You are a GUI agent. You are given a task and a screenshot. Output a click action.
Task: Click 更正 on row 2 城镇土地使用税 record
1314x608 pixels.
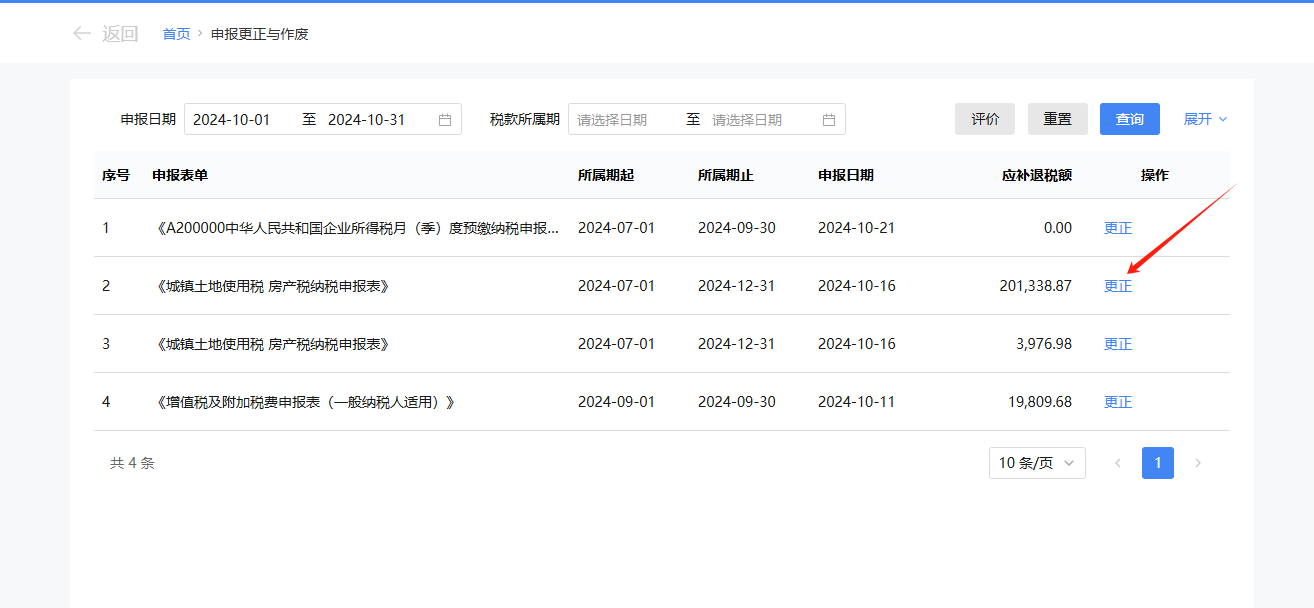pyautogui.click(x=1117, y=285)
